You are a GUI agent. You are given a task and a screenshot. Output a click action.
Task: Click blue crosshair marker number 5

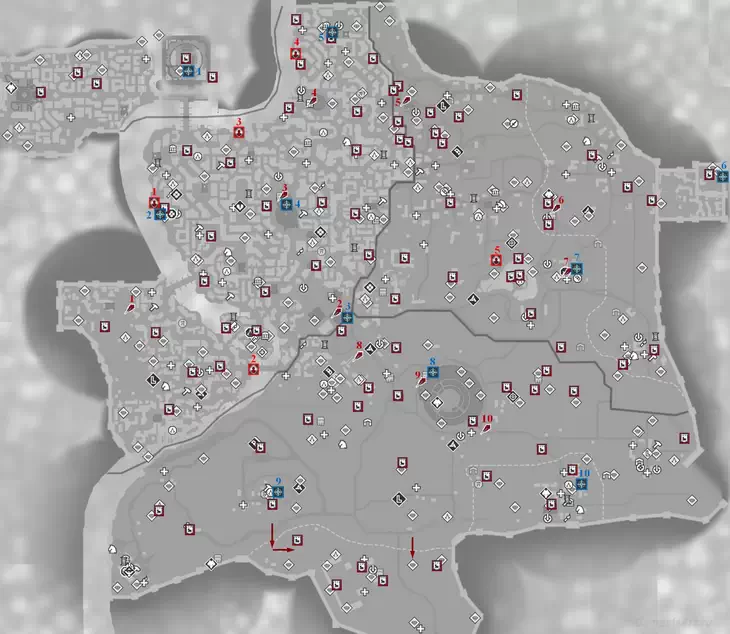click(x=332, y=32)
